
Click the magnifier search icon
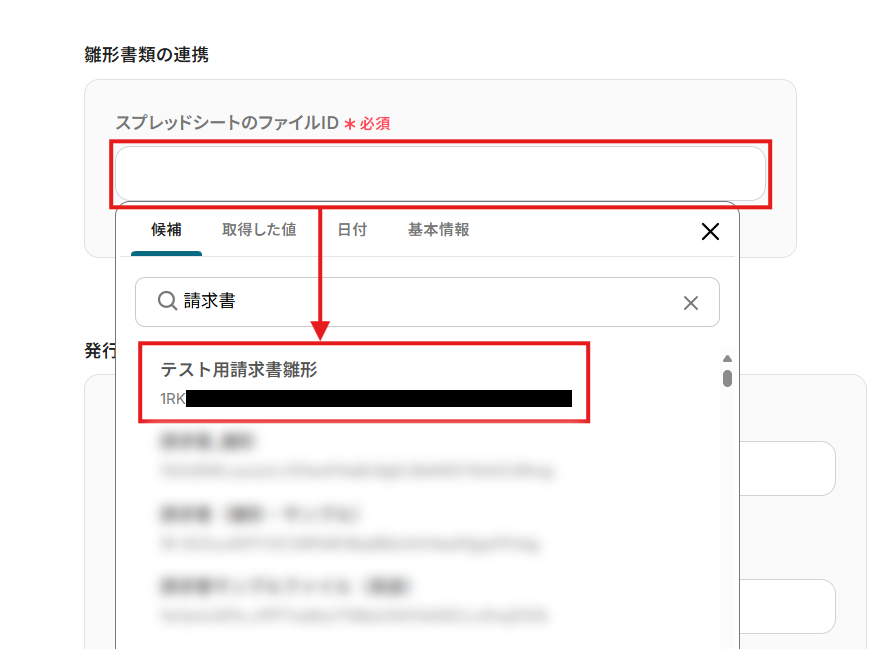click(167, 301)
